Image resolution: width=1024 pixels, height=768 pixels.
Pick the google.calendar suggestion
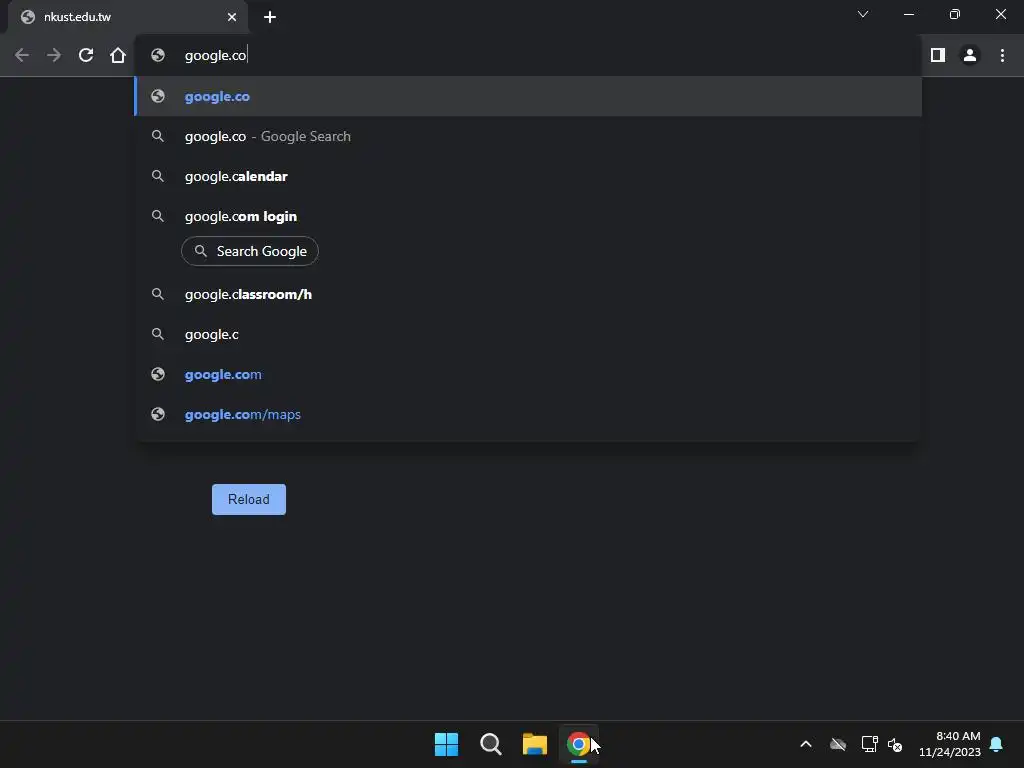coord(528,176)
